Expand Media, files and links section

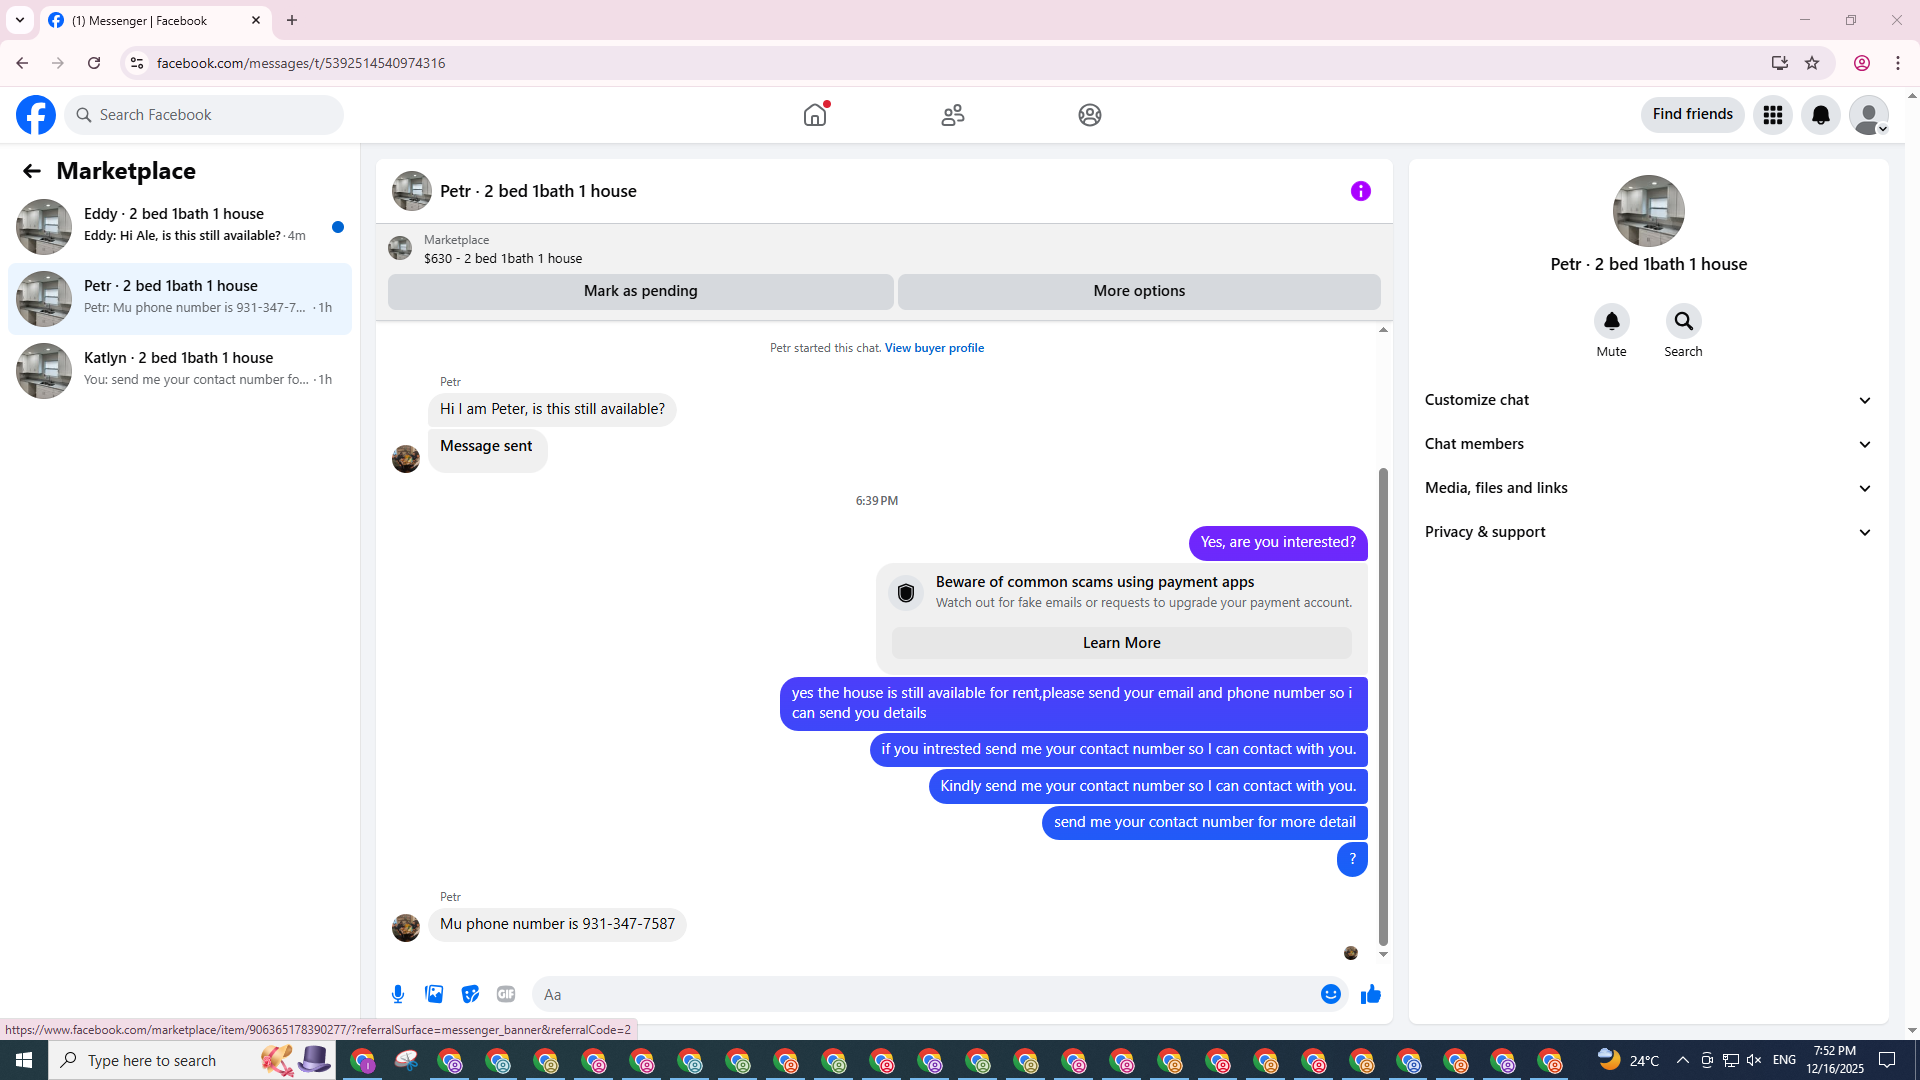tap(1648, 488)
